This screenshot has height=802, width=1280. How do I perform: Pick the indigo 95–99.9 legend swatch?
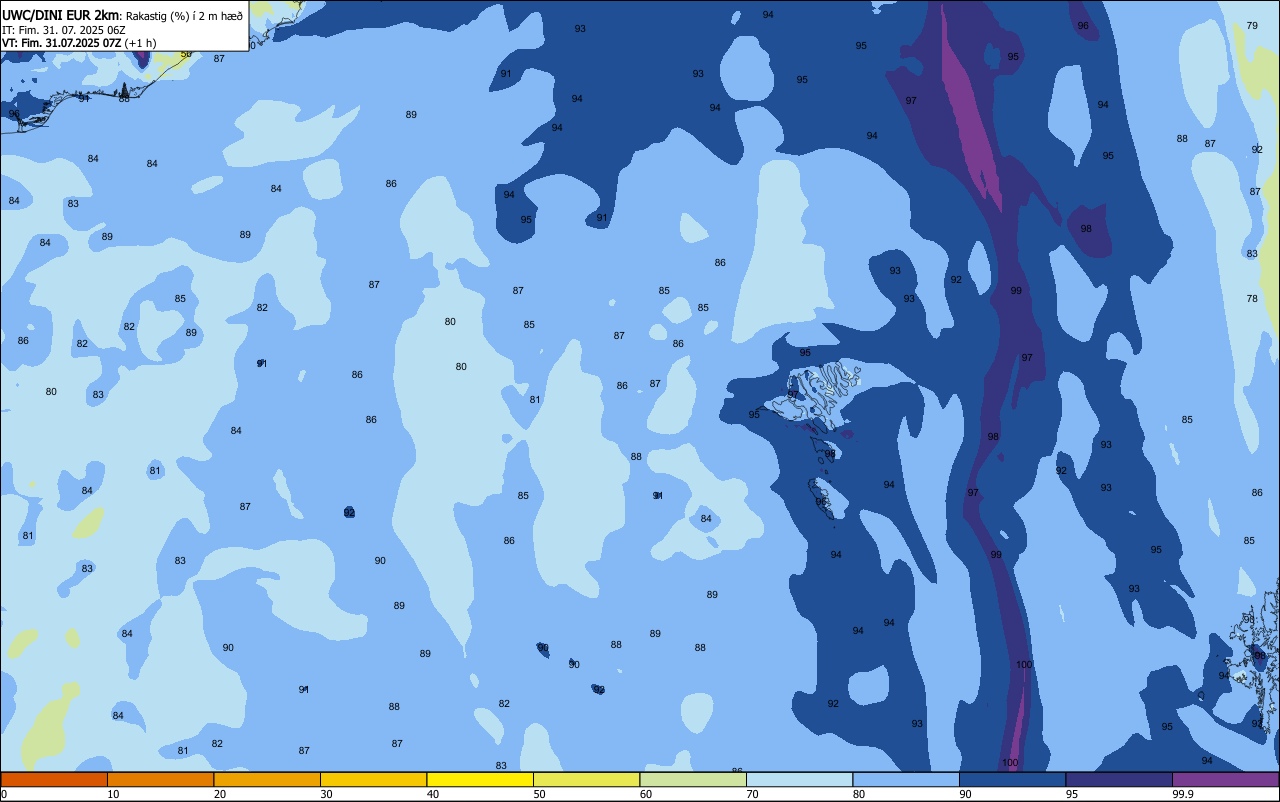point(1119,779)
